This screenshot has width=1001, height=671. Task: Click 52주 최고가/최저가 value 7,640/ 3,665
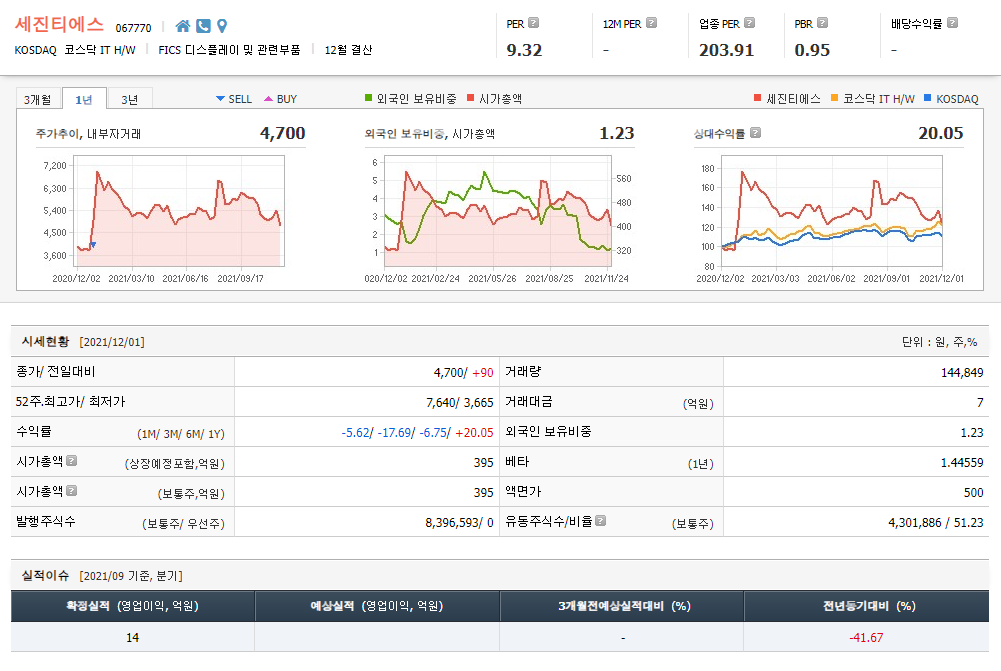click(460, 403)
